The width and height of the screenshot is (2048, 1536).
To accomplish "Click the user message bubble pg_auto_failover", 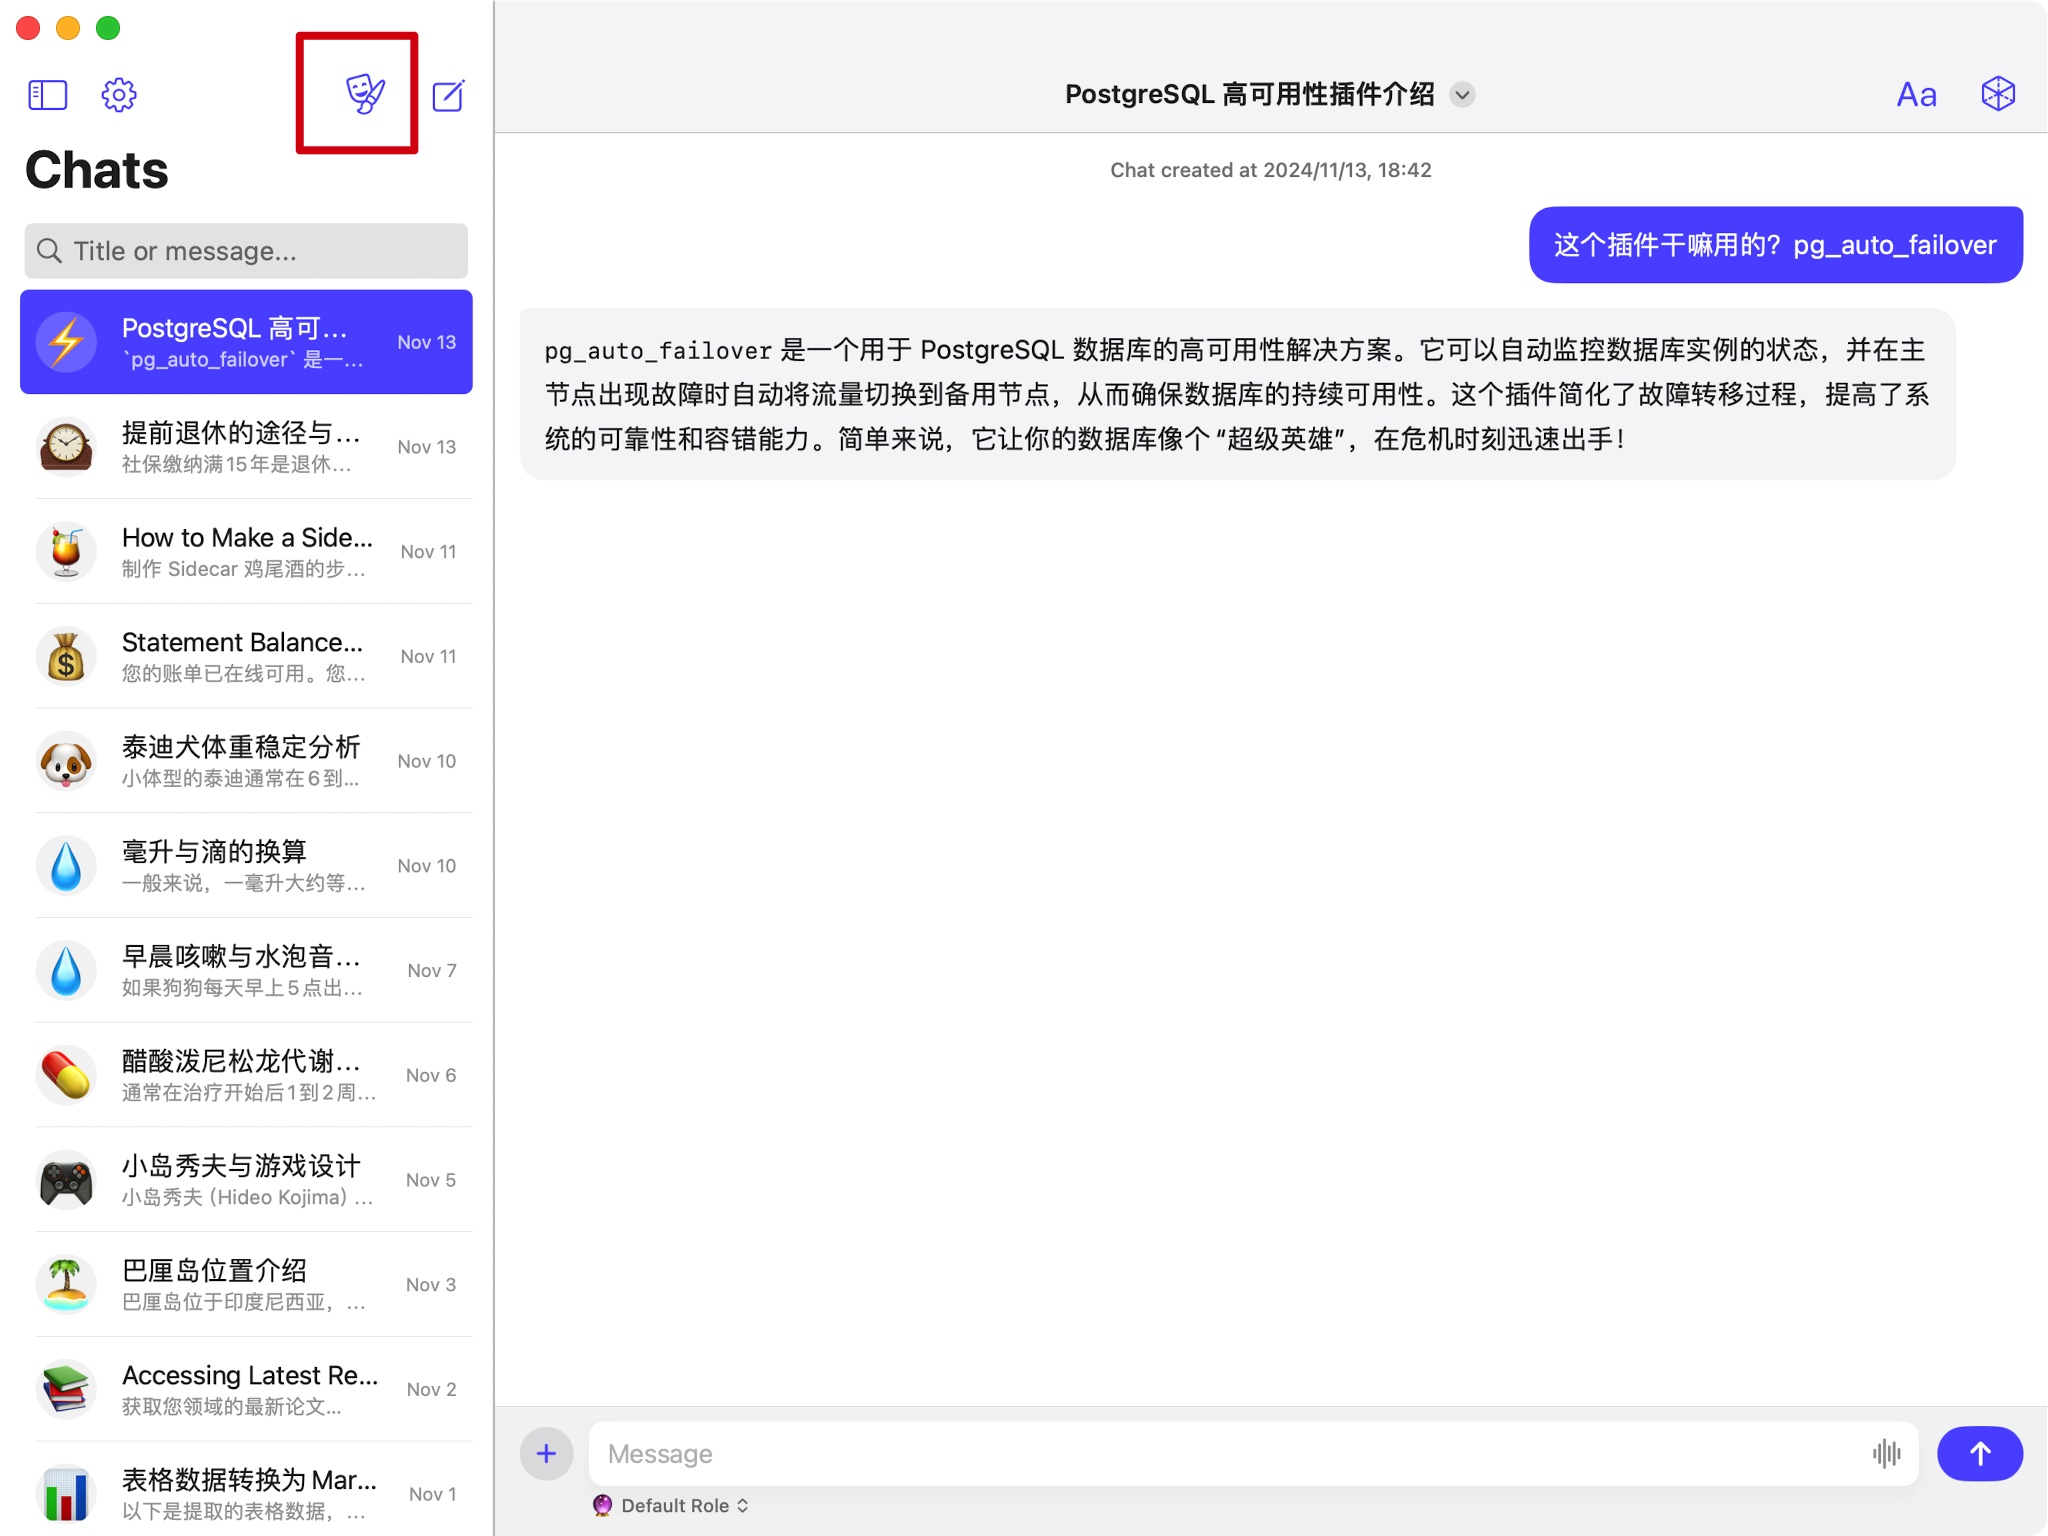I will (x=1775, y=245).
